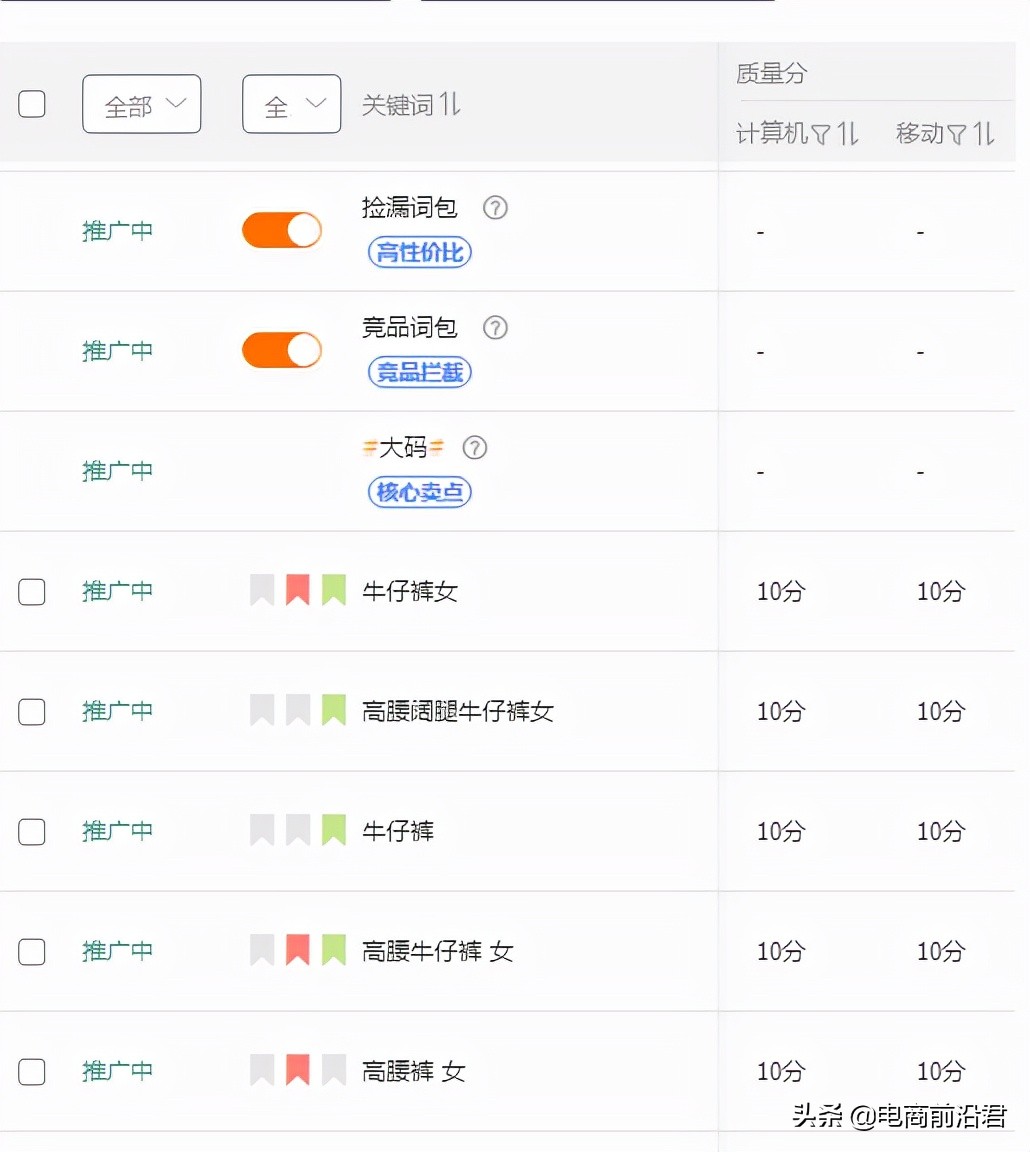
Task: Click the 核心卖点 badge under 大码
Action: point(418,492)
